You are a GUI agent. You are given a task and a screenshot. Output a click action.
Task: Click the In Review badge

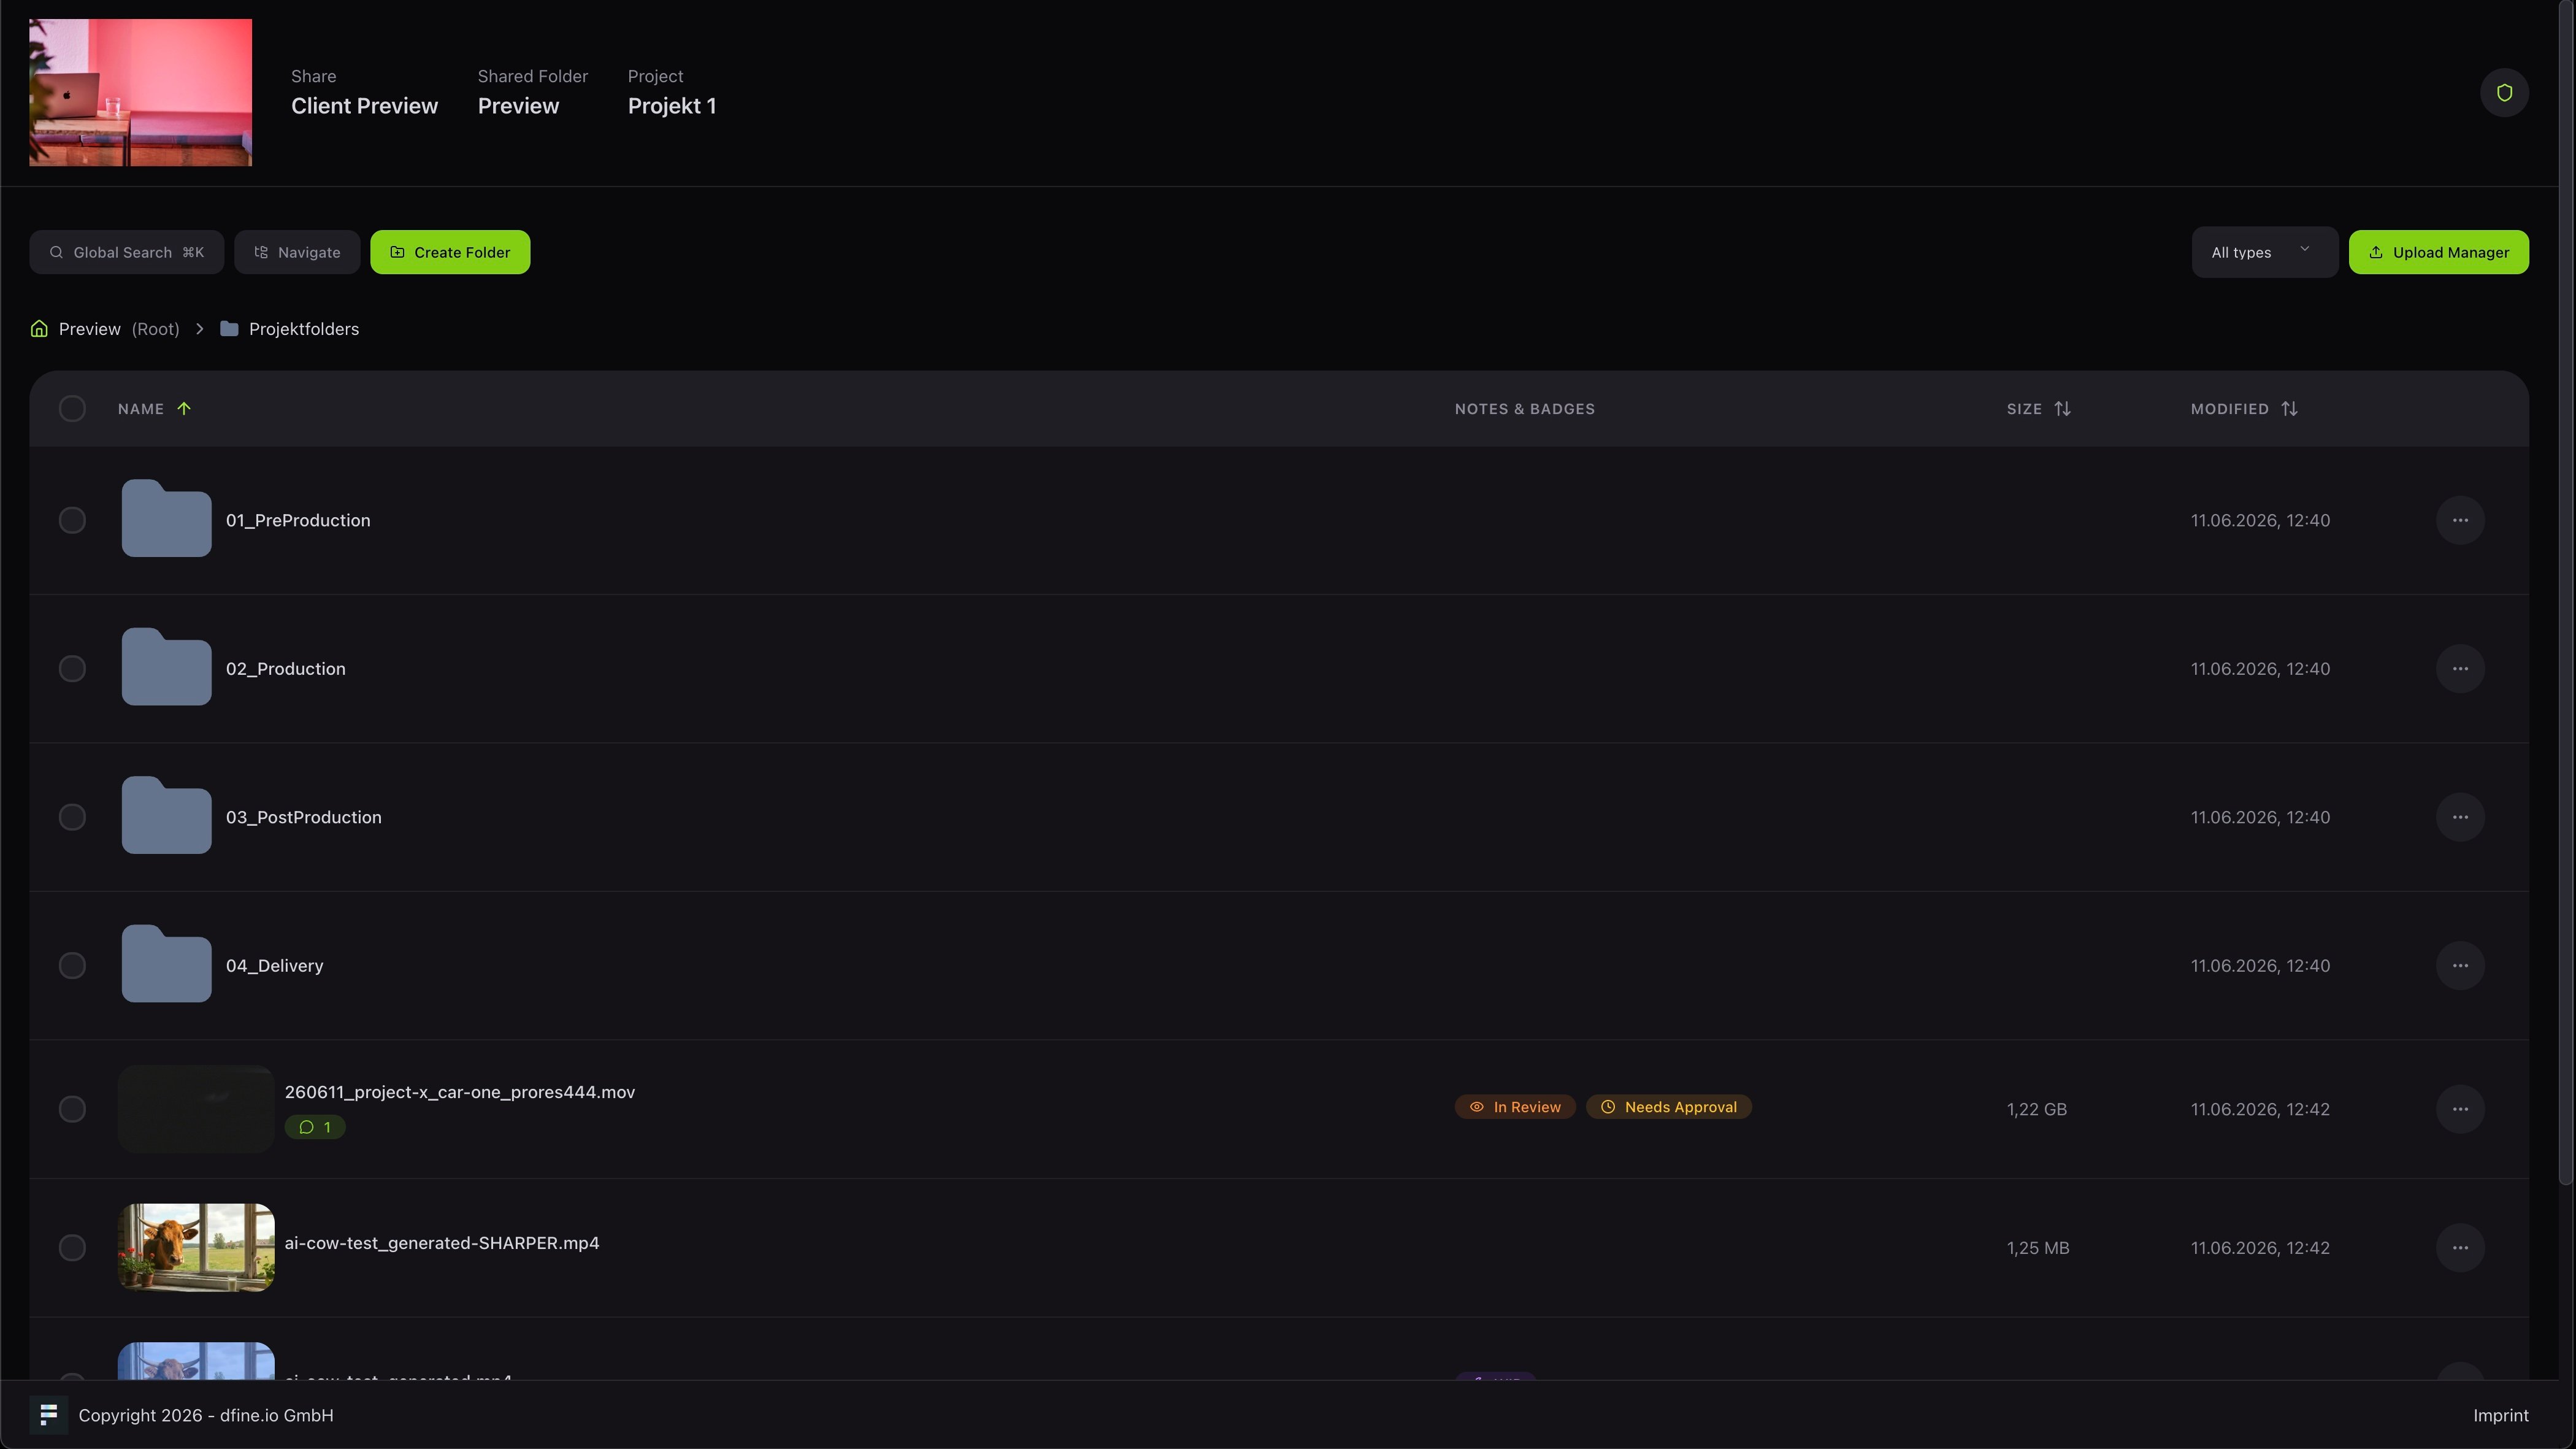click(1515, 1107)
